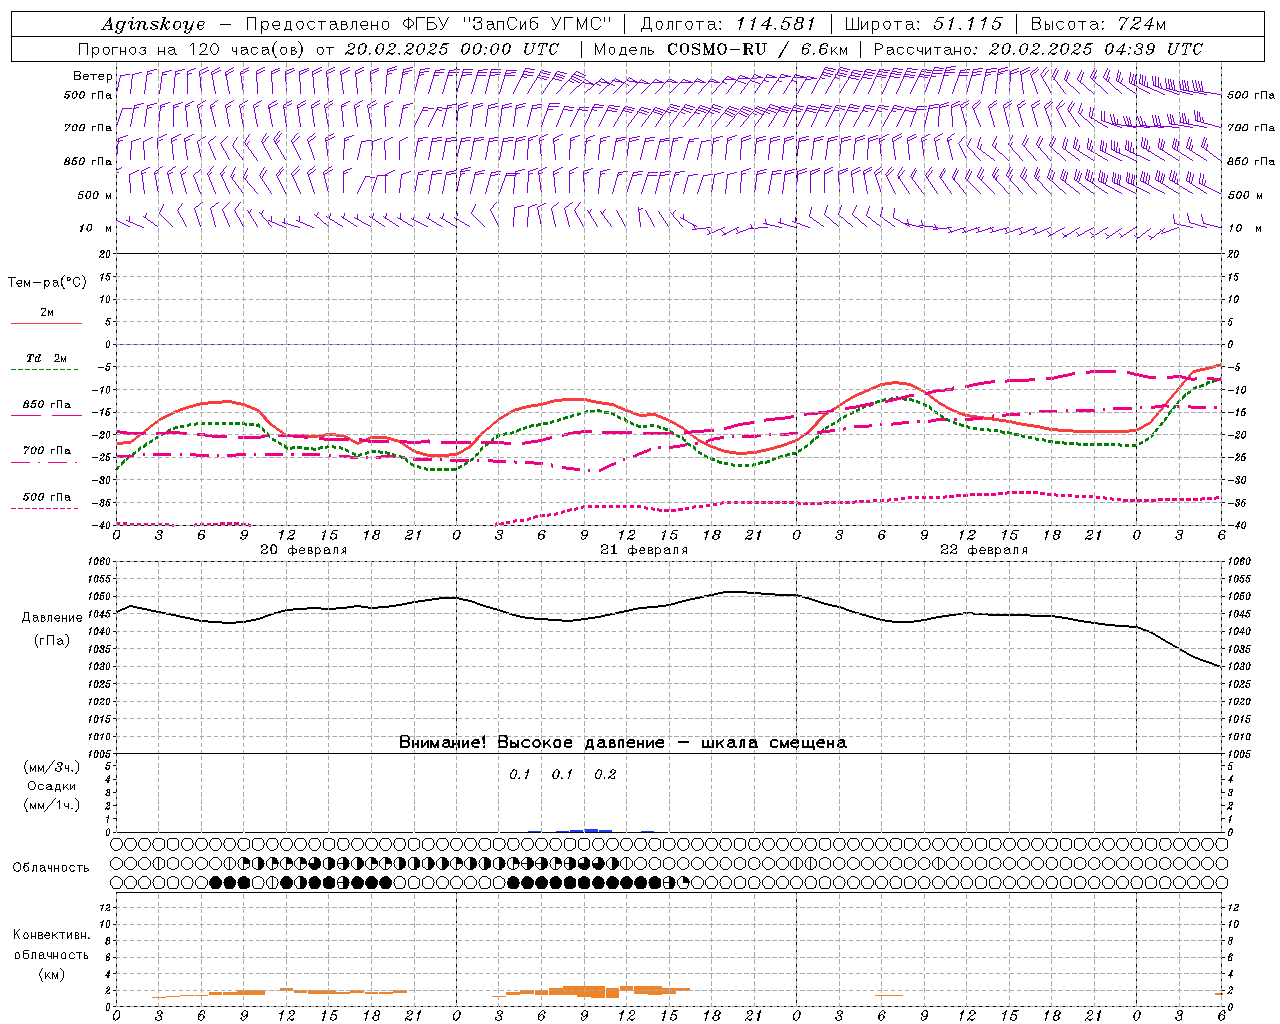Select the 'Широта: 51.115' latitude value
Viewport: 1280px width, 1024px height.
(923, 24)
